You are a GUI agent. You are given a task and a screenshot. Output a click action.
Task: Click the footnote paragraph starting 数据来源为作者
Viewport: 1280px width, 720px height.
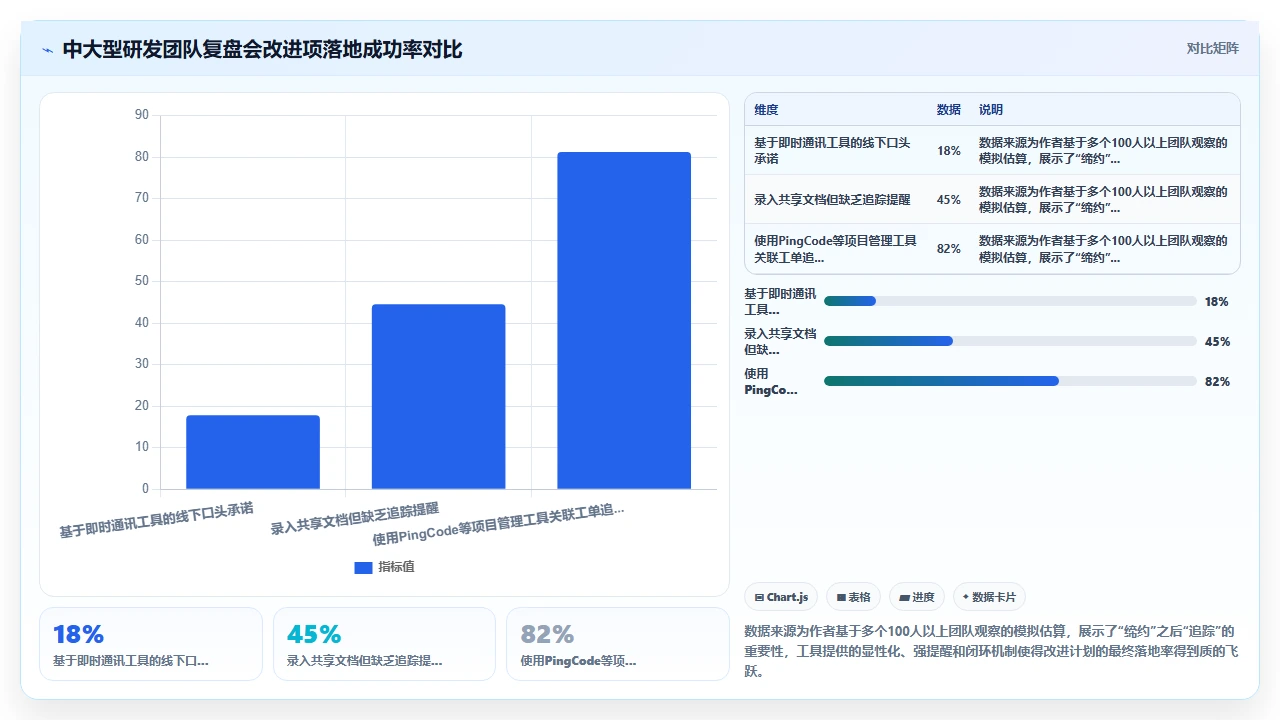pyautogui.click(x=992, y=652)
